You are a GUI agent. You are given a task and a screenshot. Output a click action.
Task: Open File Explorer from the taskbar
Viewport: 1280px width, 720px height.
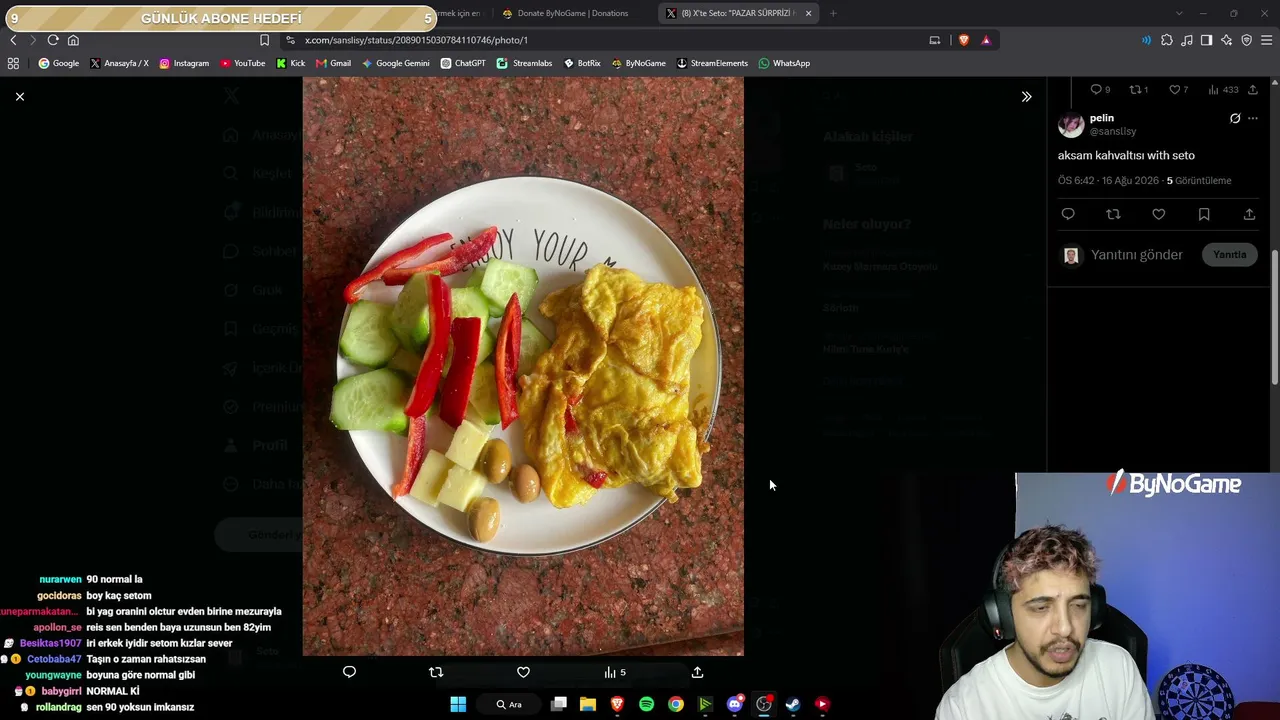pyautogui.click(x=588, y=704)
